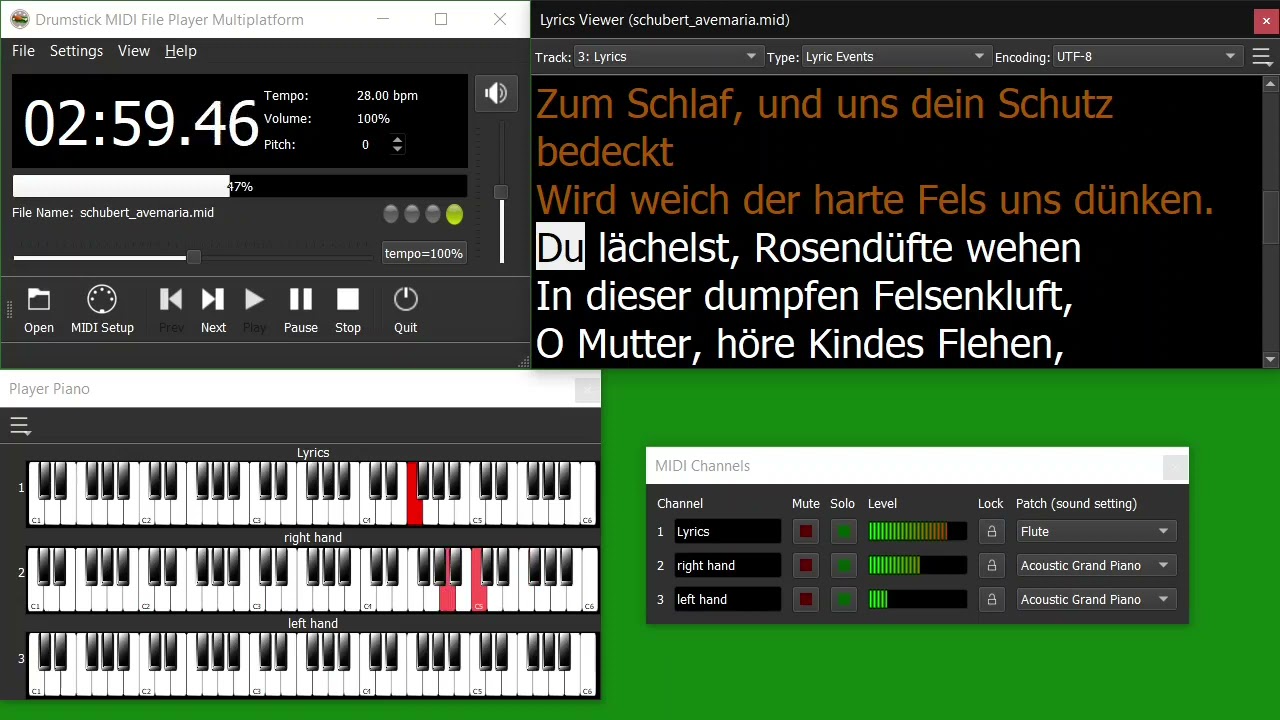Open the MIDI Setup dialog
1280x720 pixels.
pos(102,310)
